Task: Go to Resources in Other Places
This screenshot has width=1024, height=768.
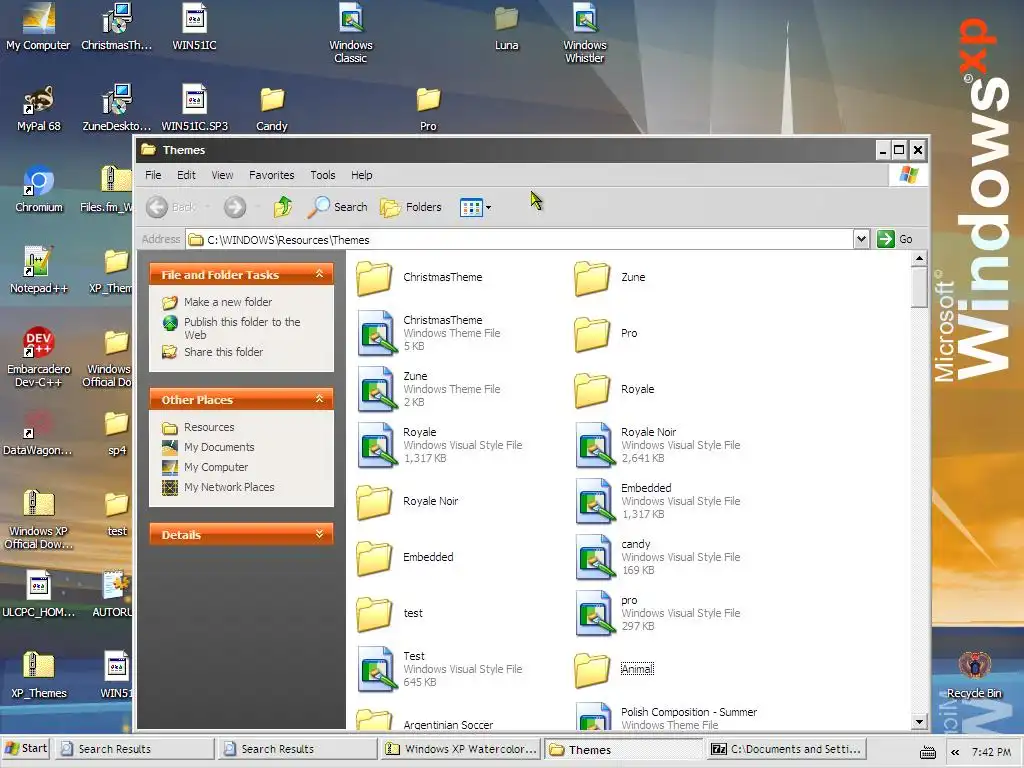Action: 209,427
